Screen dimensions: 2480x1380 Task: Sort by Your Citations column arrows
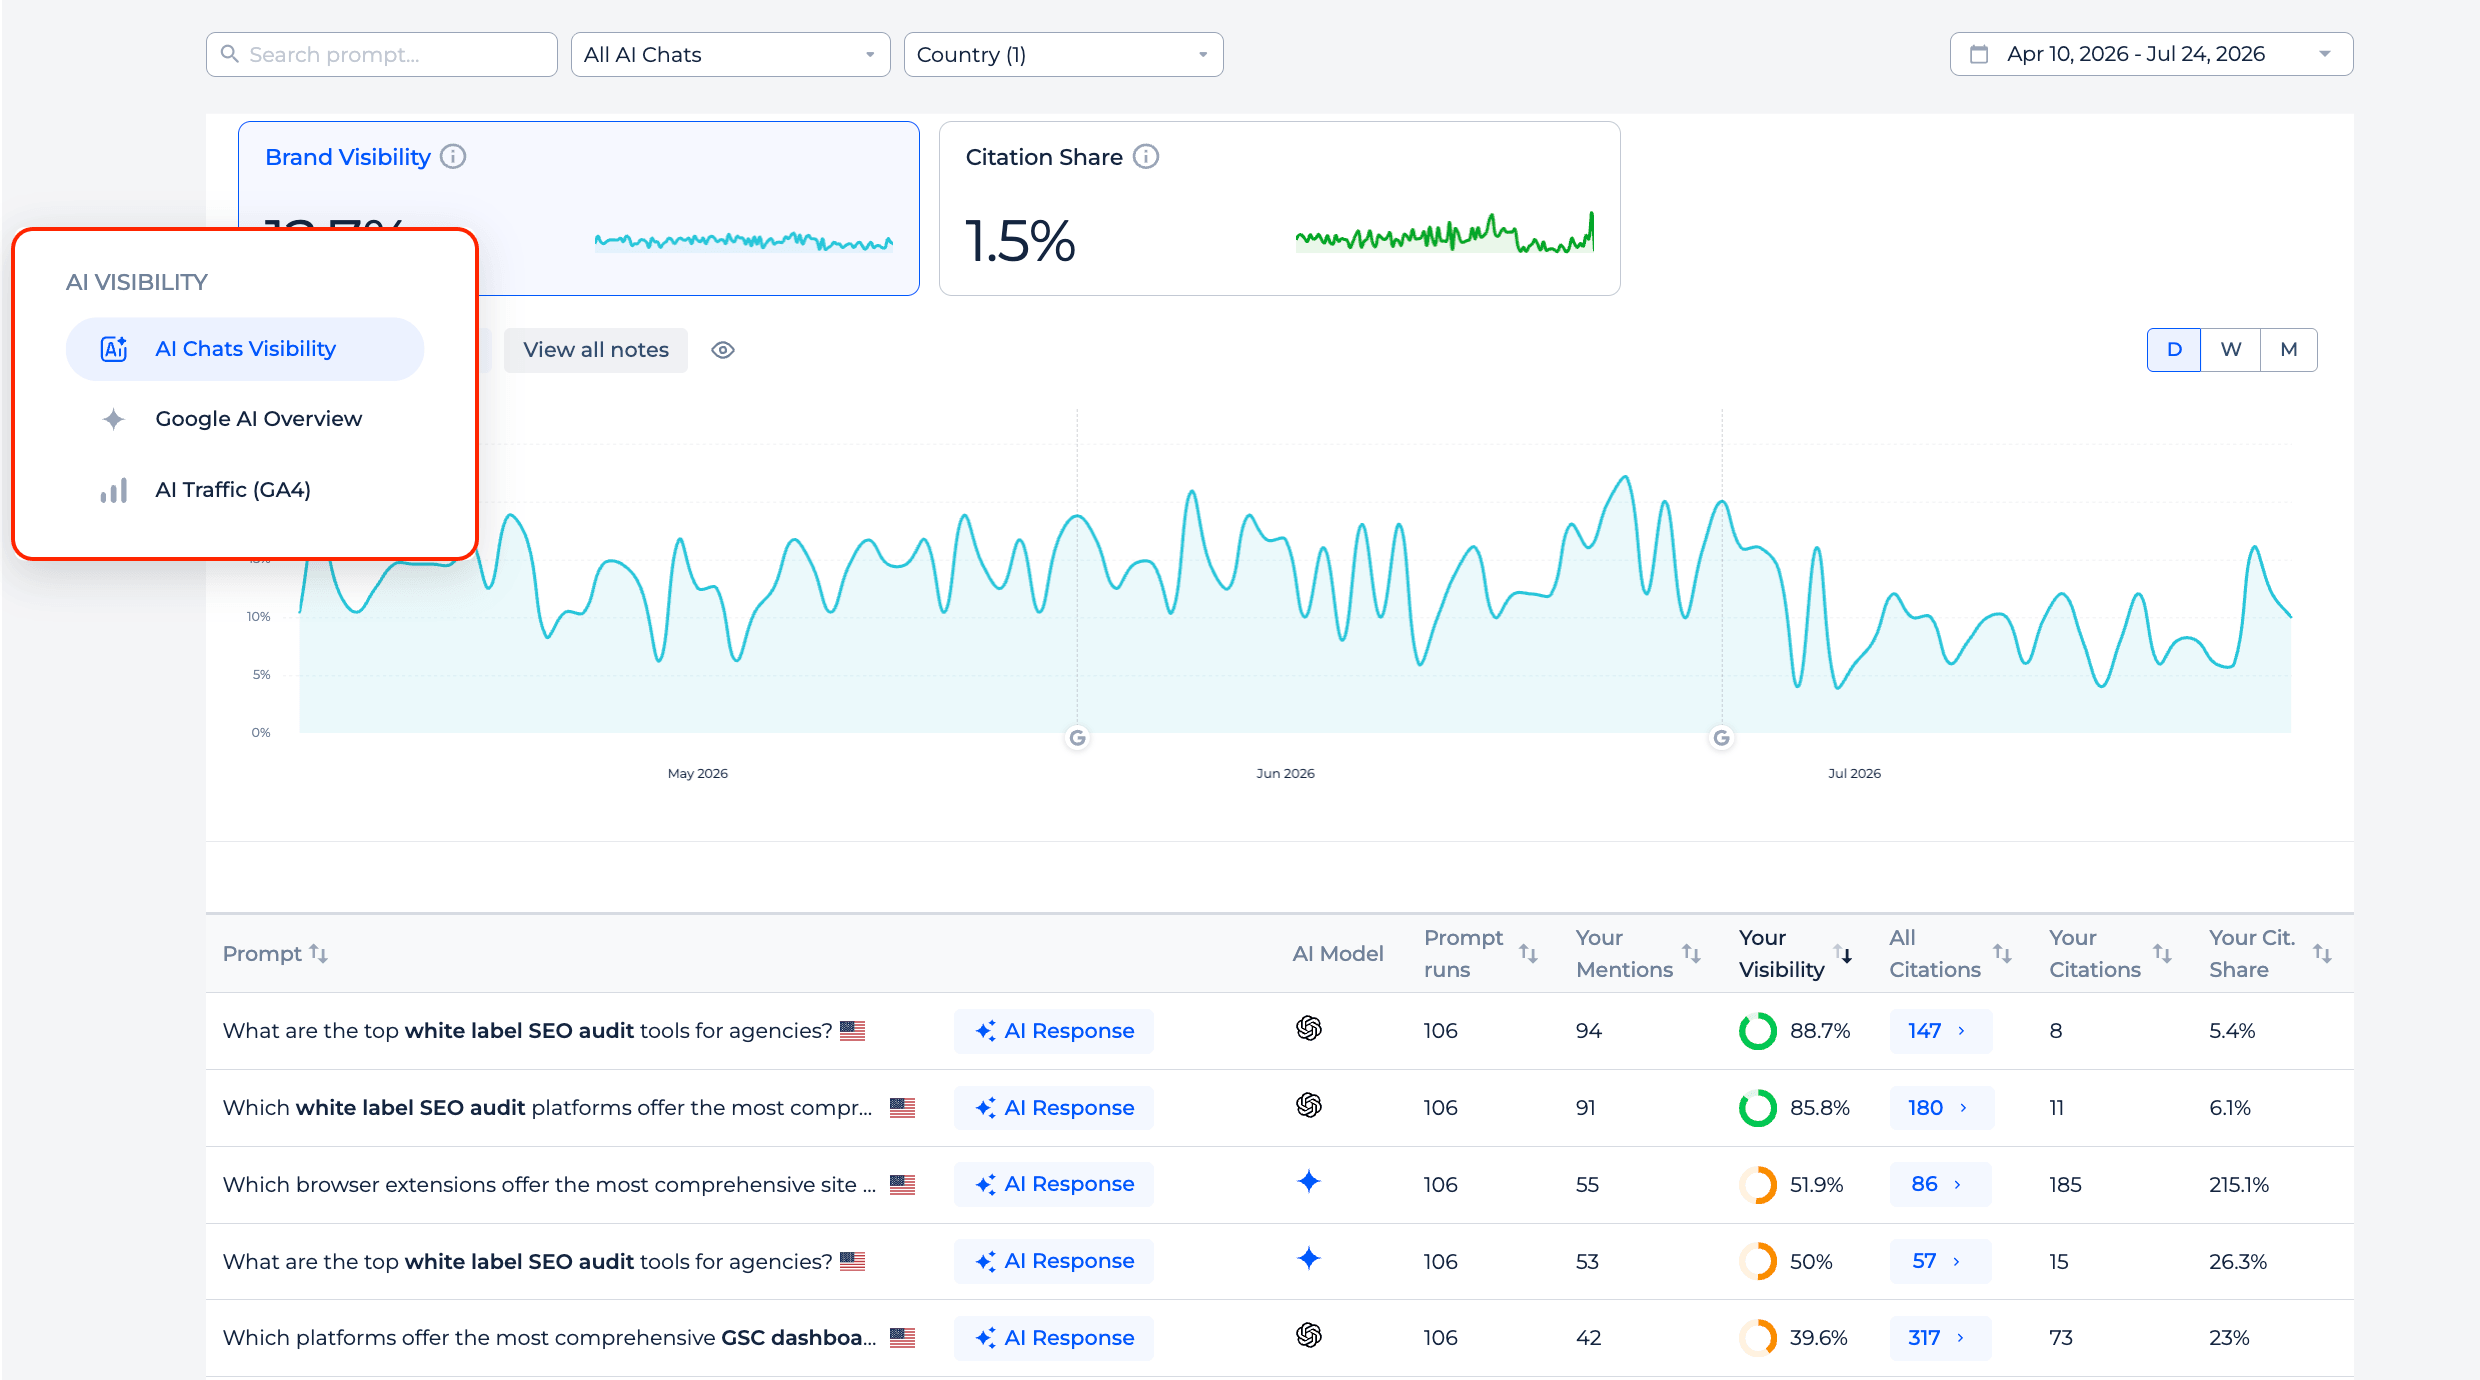point(2162,954)
